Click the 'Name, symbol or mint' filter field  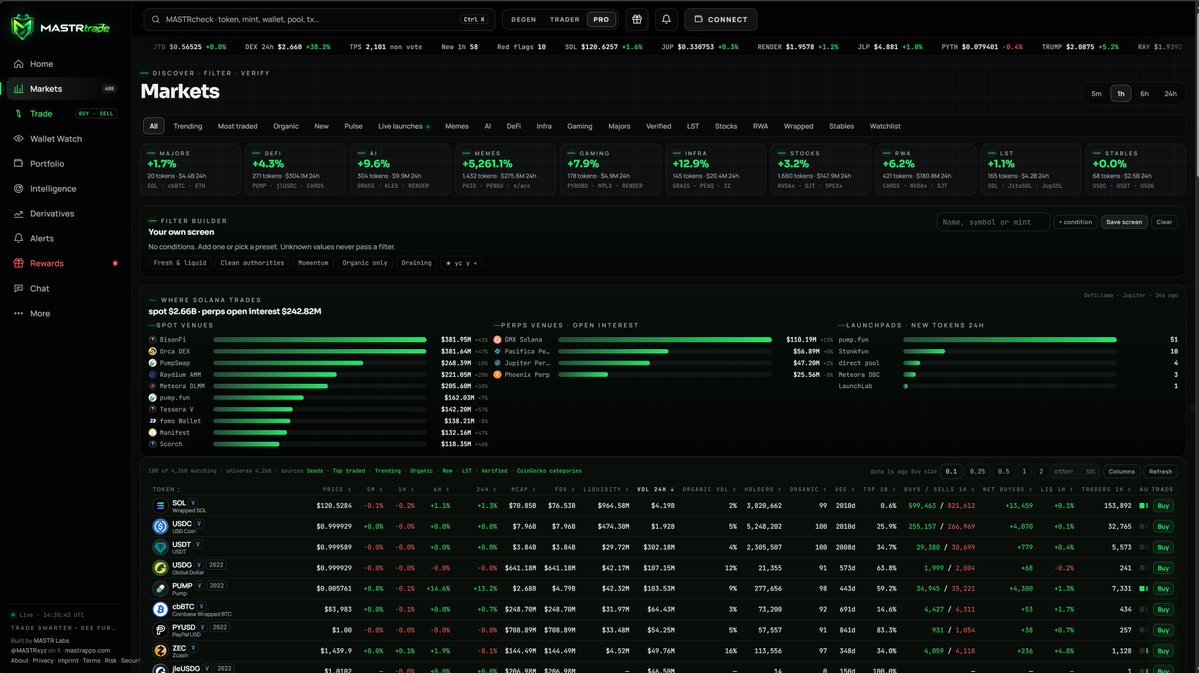(993, 222)
